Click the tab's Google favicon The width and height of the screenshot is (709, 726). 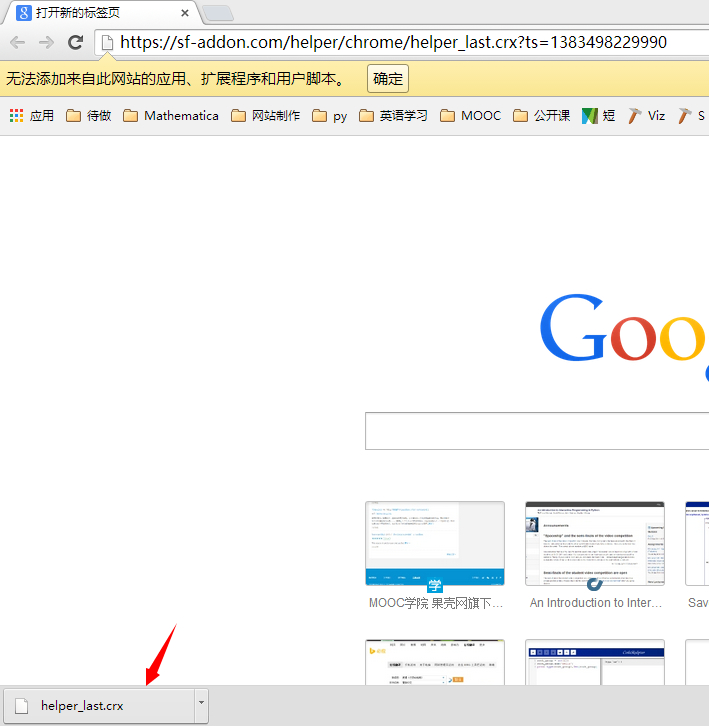click(24, 13)
